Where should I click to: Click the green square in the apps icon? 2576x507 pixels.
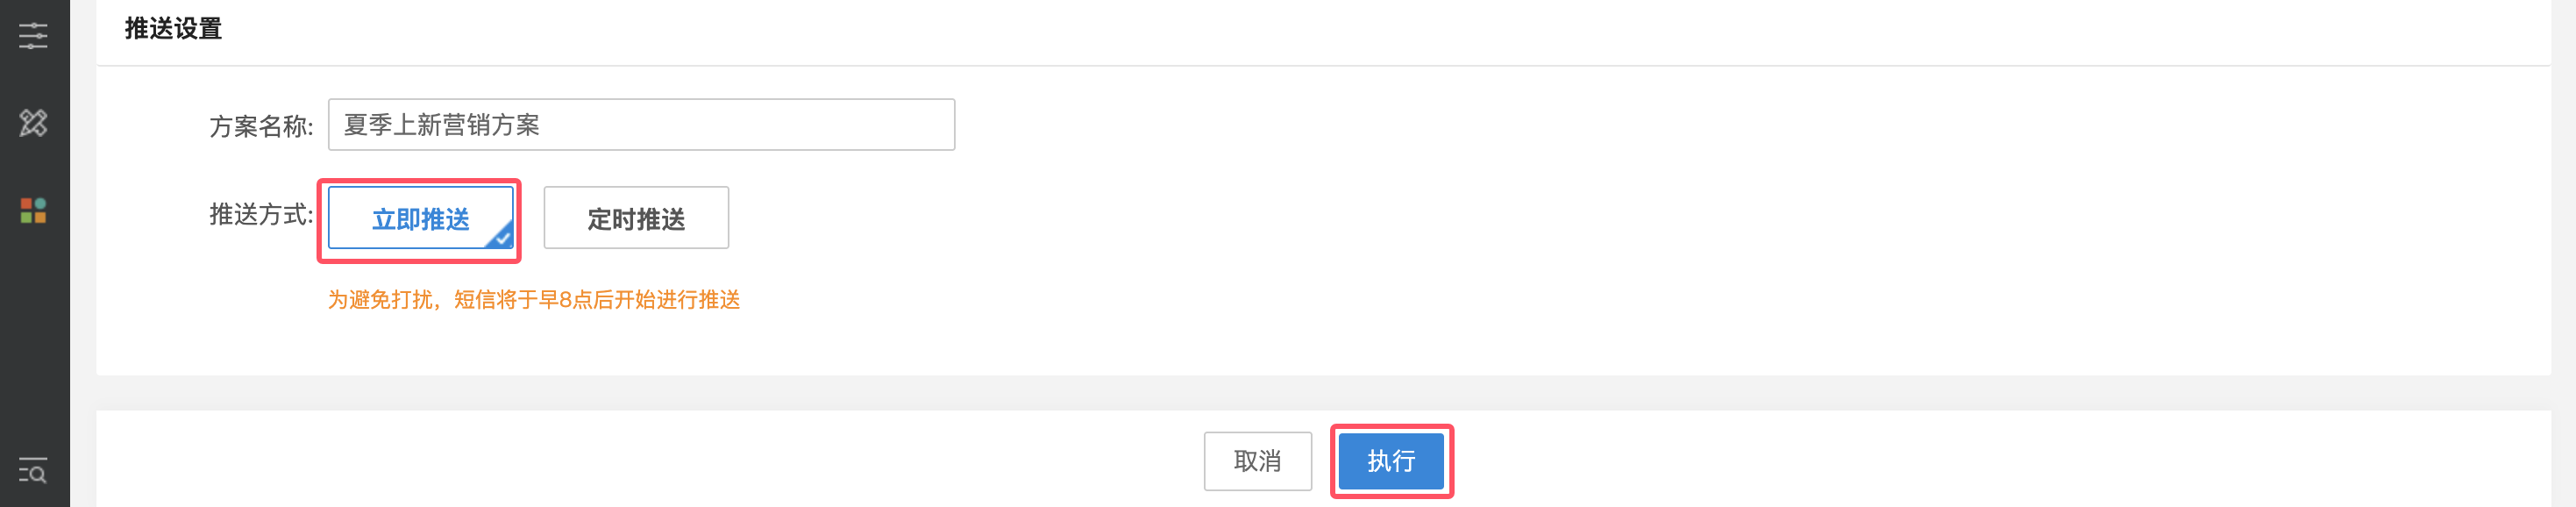pyautogui.click(x=27, y=218)
